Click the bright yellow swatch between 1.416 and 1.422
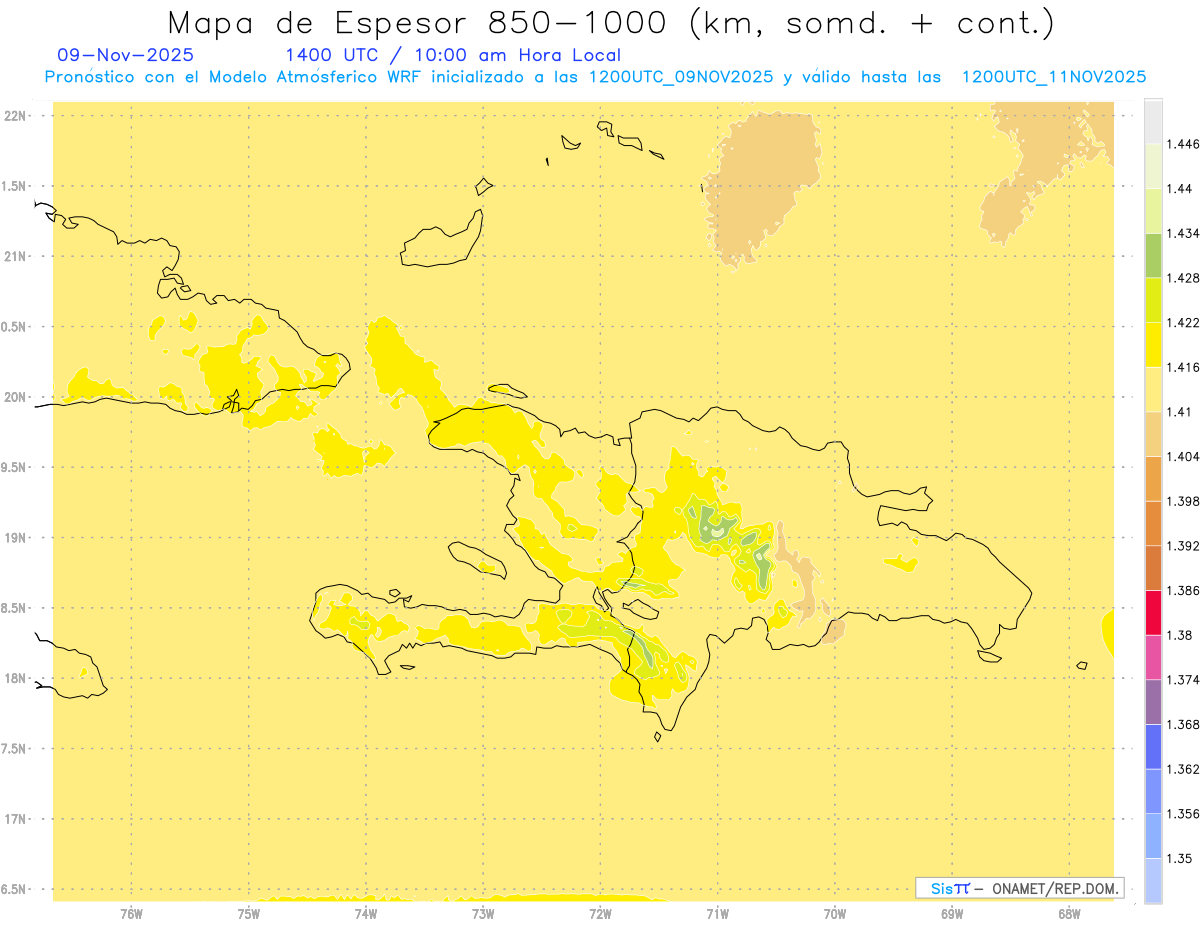This screenshot has width=1200, height=927. point(1153,344)
